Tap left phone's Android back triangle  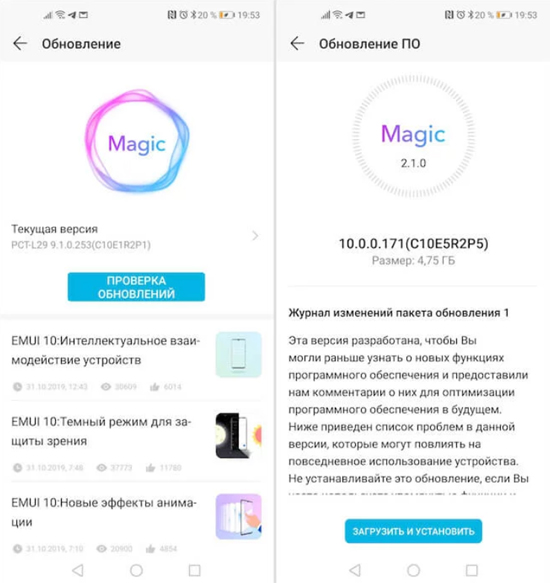coord(78,570)
